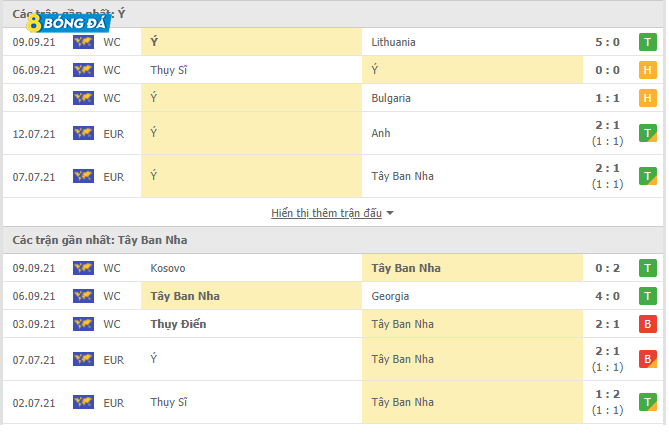The image size is (669, 434).
Task: Open the Georgia team link
Action: click(x=389, y=296)
